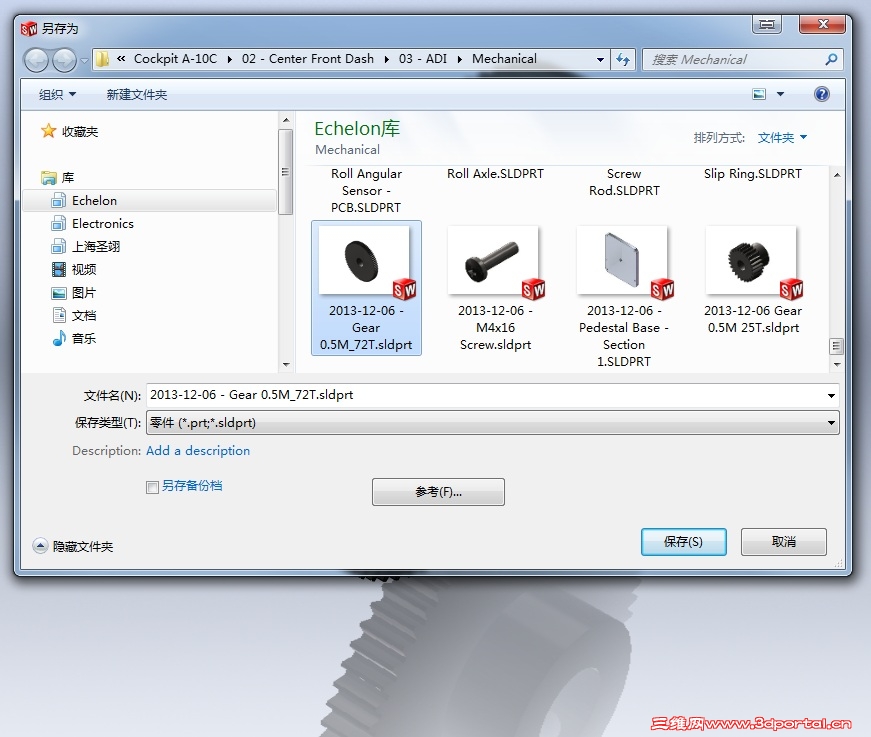The width and height of the screenshot is (871, 737).
Task: Select 02 - Center Front Dash breadcrumb
Action: click(307, 59)
